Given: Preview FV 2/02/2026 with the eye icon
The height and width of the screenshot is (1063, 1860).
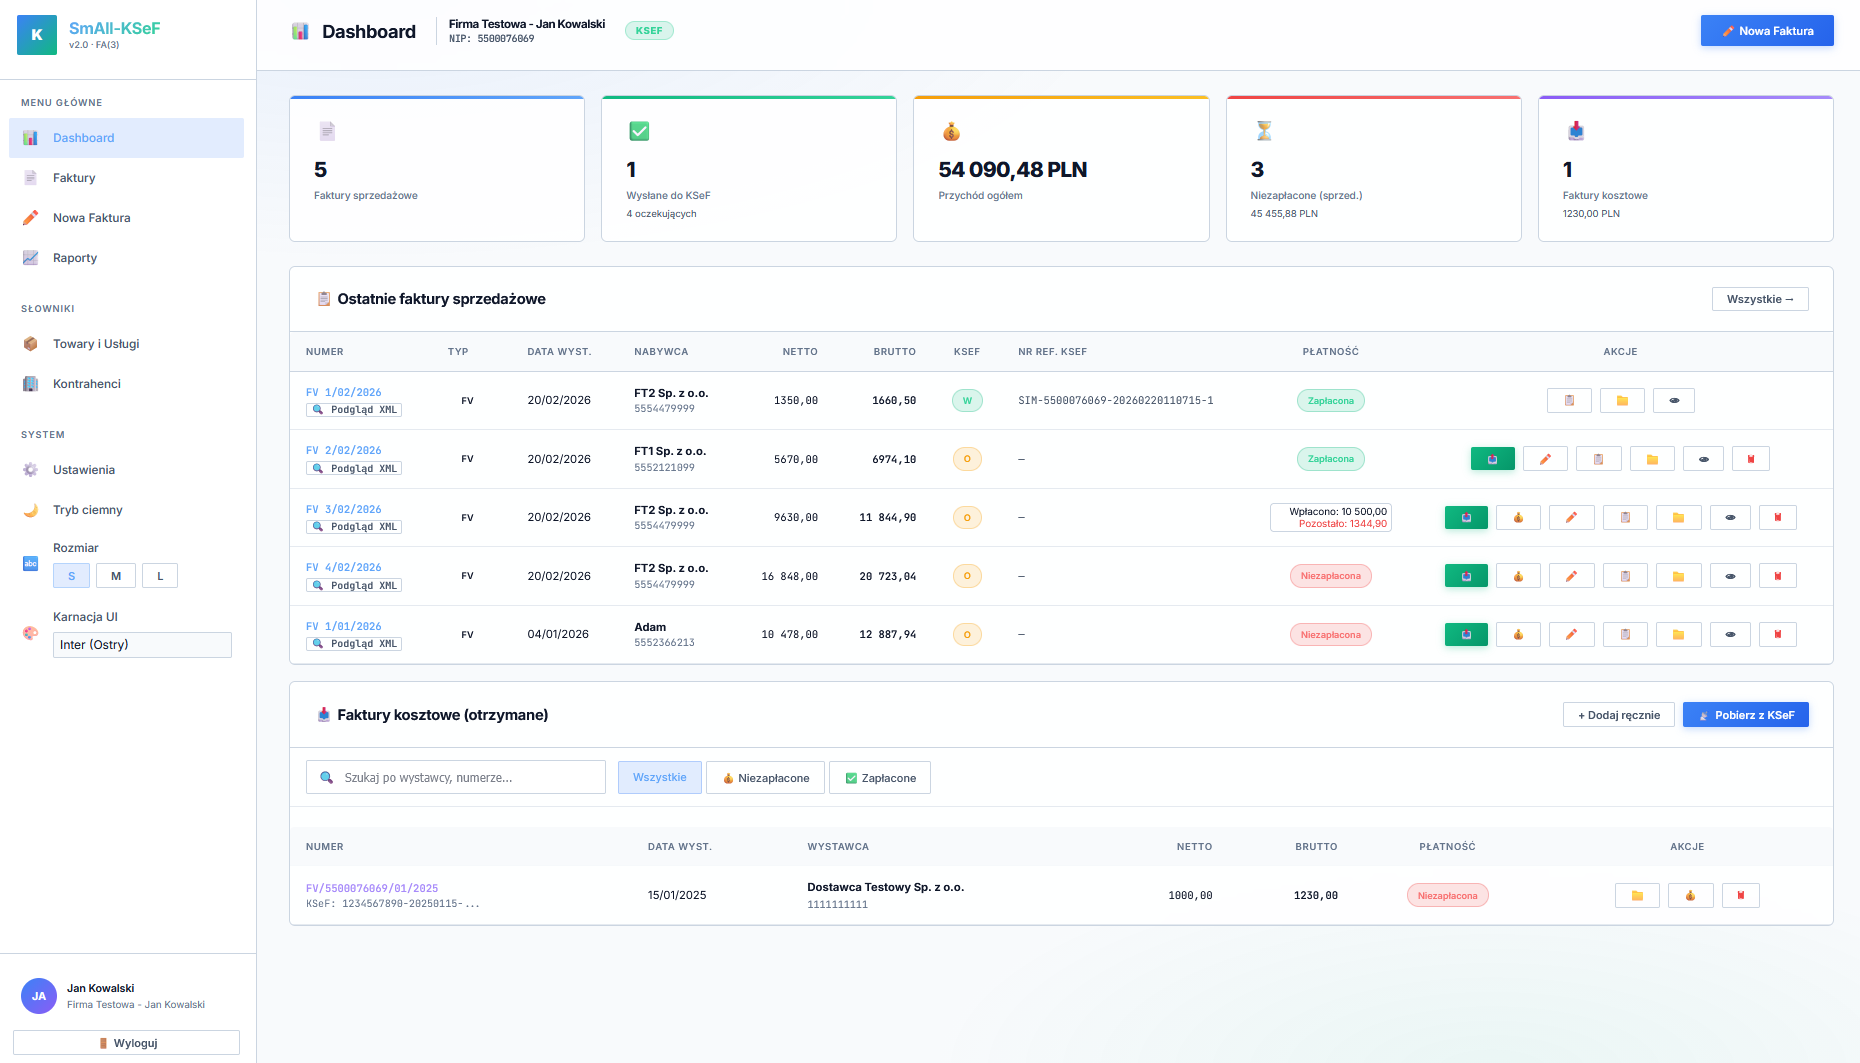Looking at the screenshot, I should coord(1703,458).
